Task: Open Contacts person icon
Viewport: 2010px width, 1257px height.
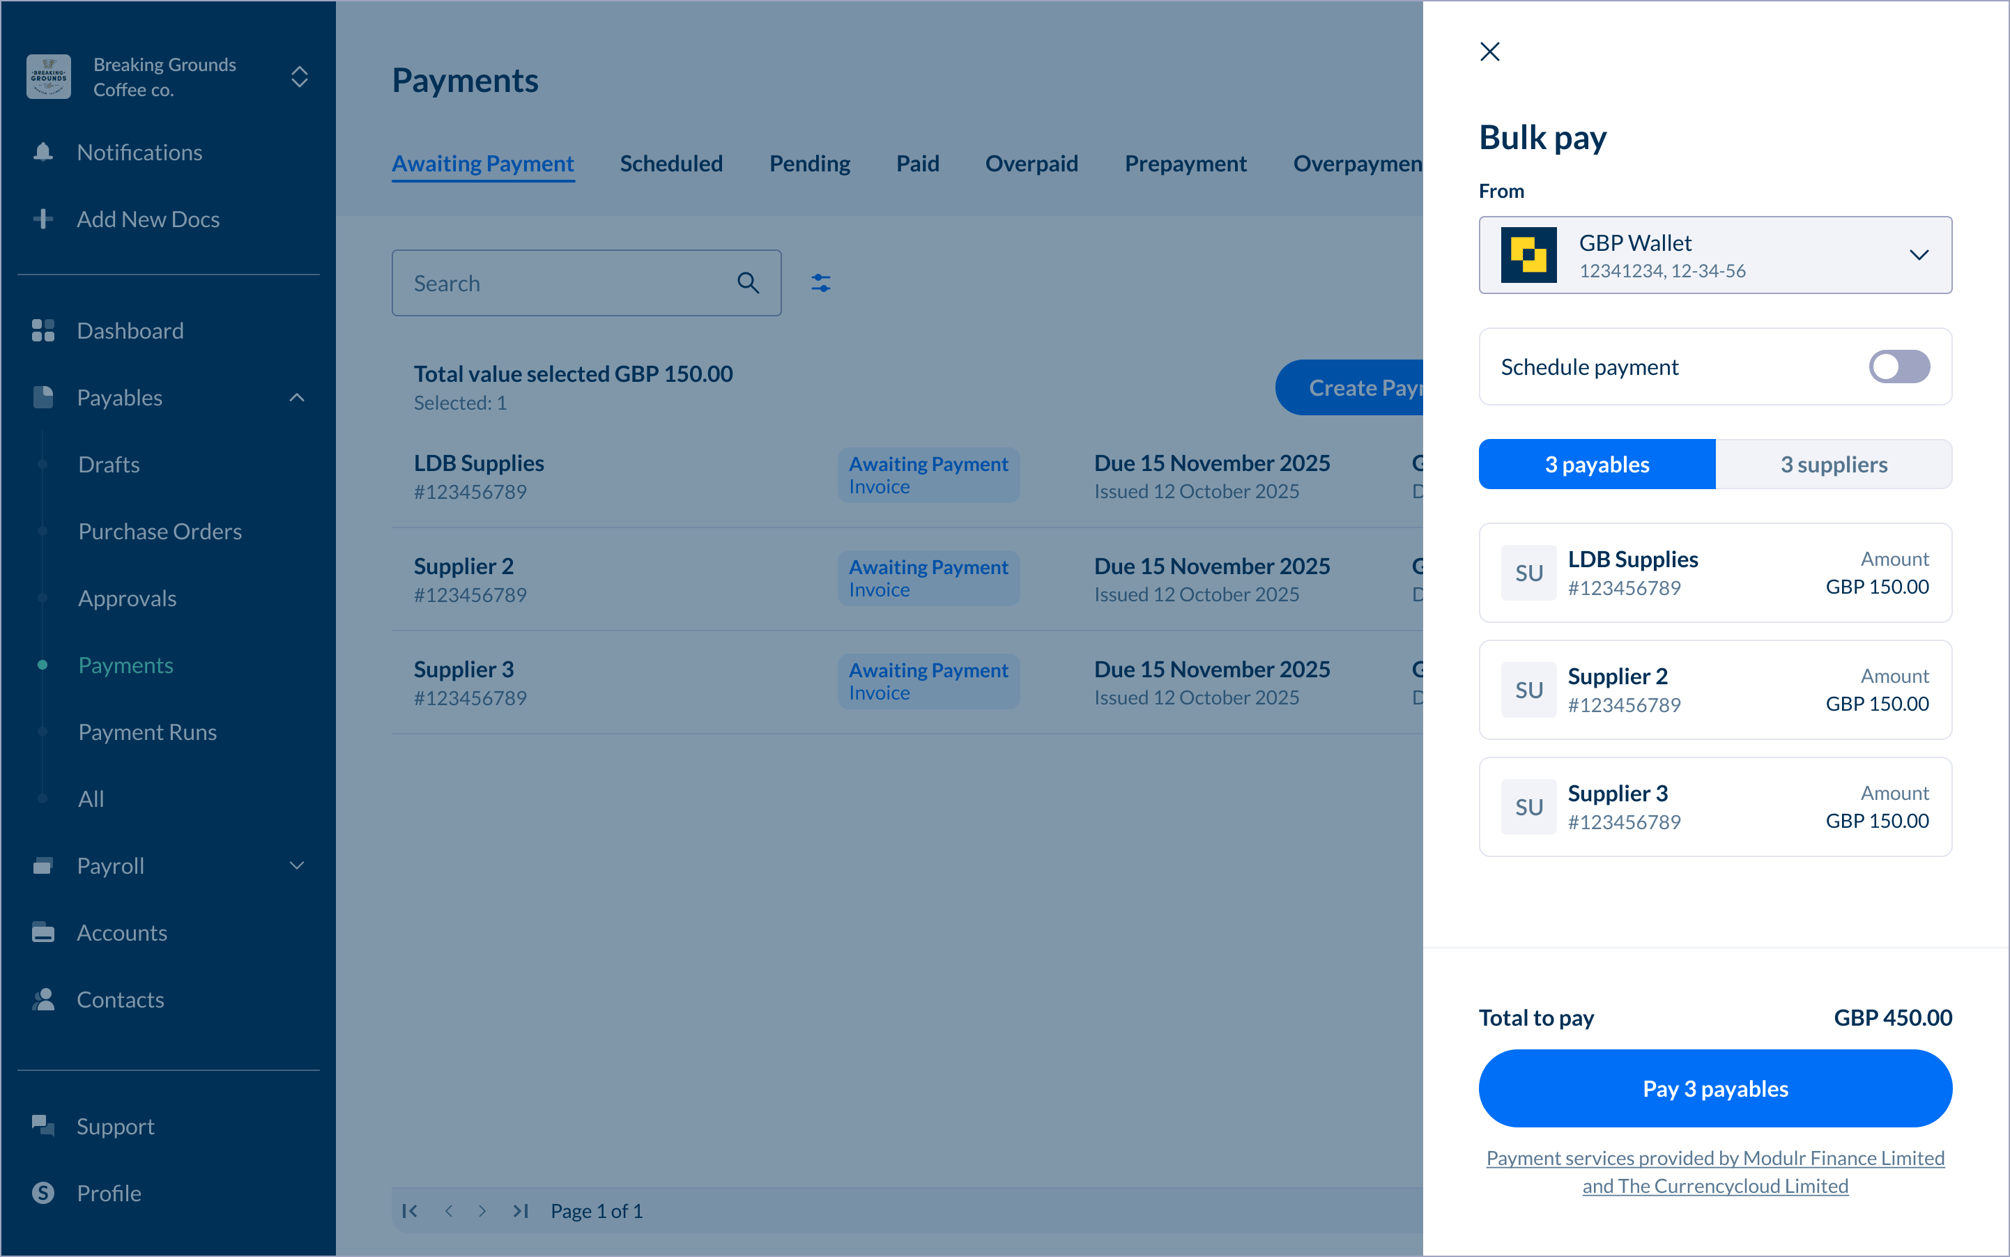Action: [x=43, y=999]
